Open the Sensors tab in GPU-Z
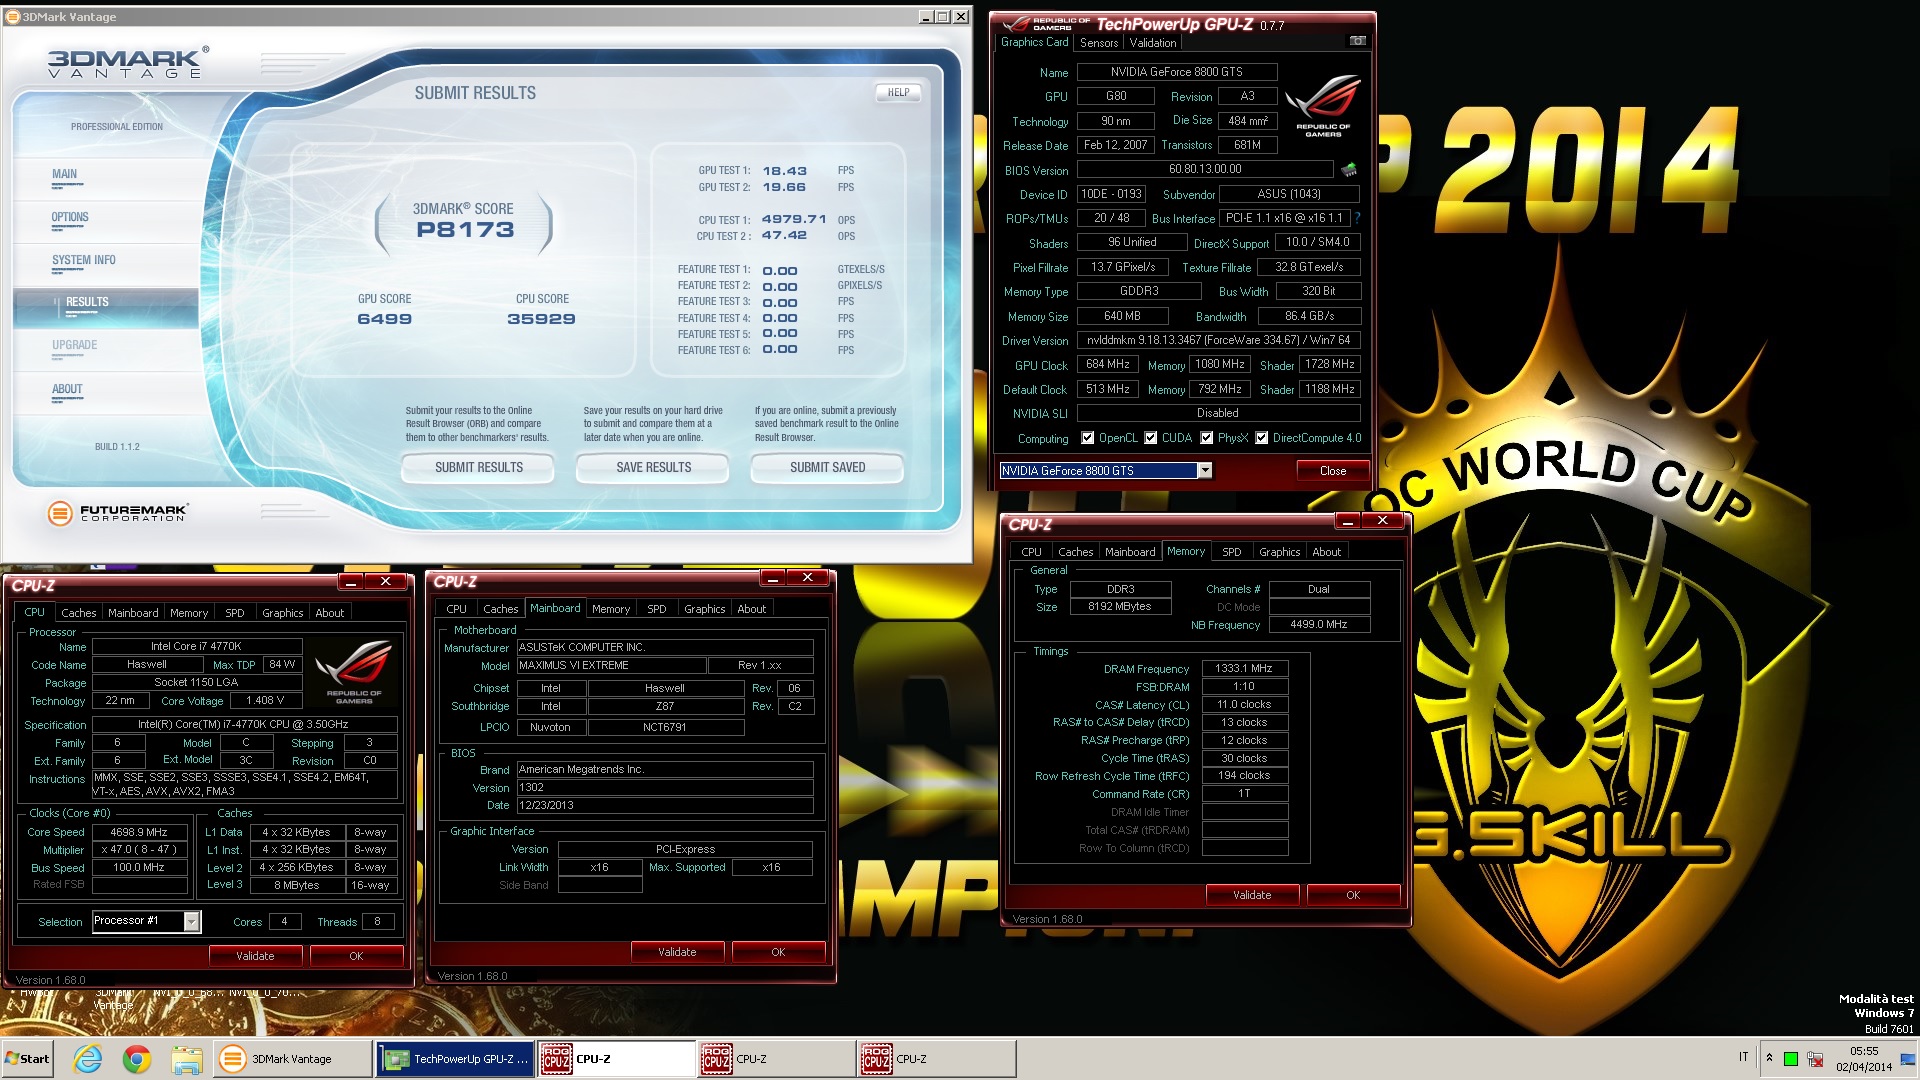Screen dimensions: 1920x1080 click(x=1099, y=43)
